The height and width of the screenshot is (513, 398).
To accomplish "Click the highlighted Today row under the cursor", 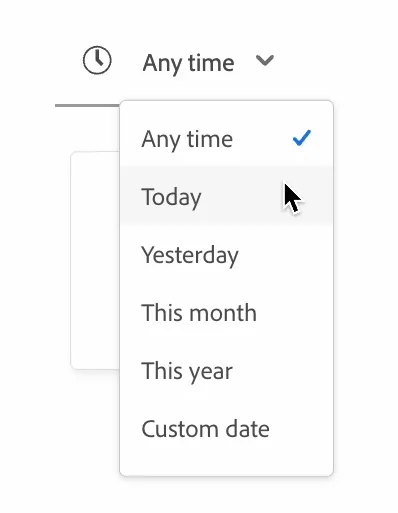I will [x=226, y=196].
